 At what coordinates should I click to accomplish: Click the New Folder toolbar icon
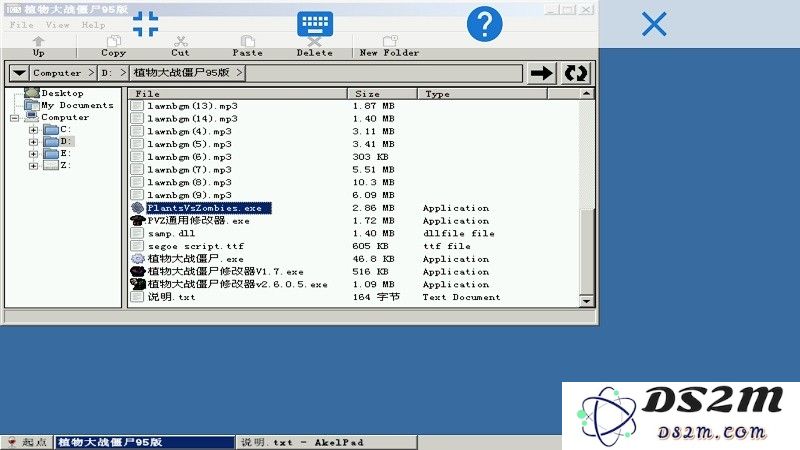(x=390, y=41)
